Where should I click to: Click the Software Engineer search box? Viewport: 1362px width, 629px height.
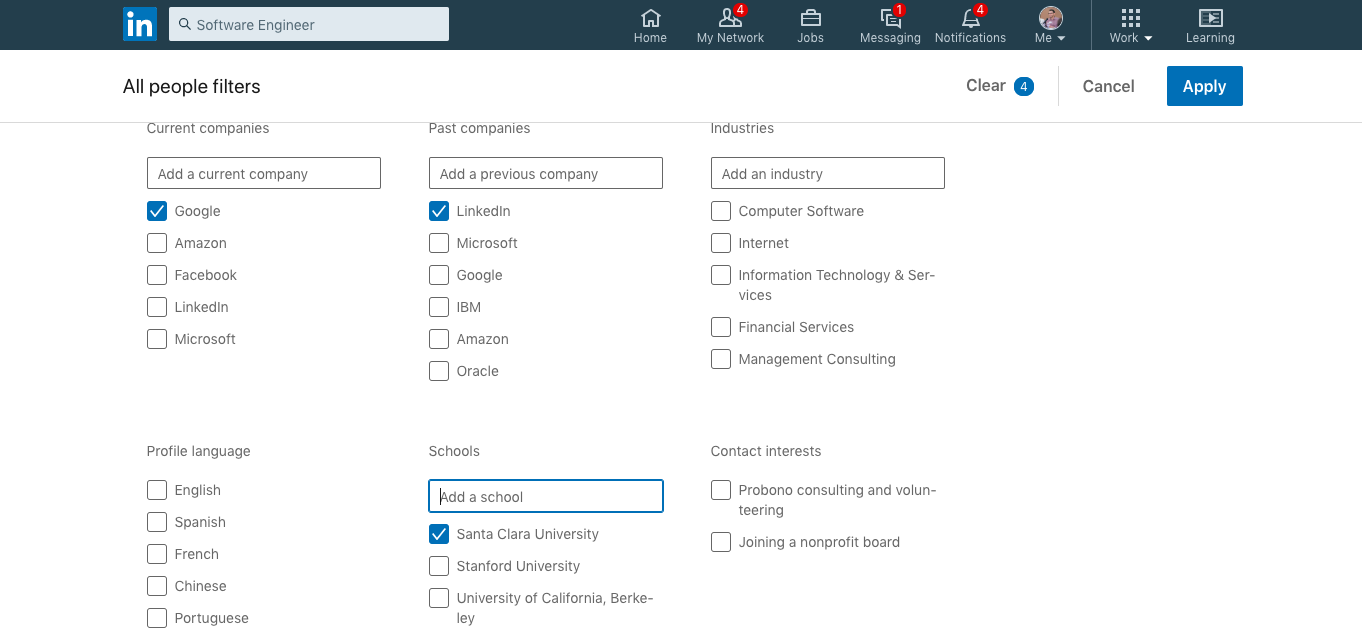[309, 24]
